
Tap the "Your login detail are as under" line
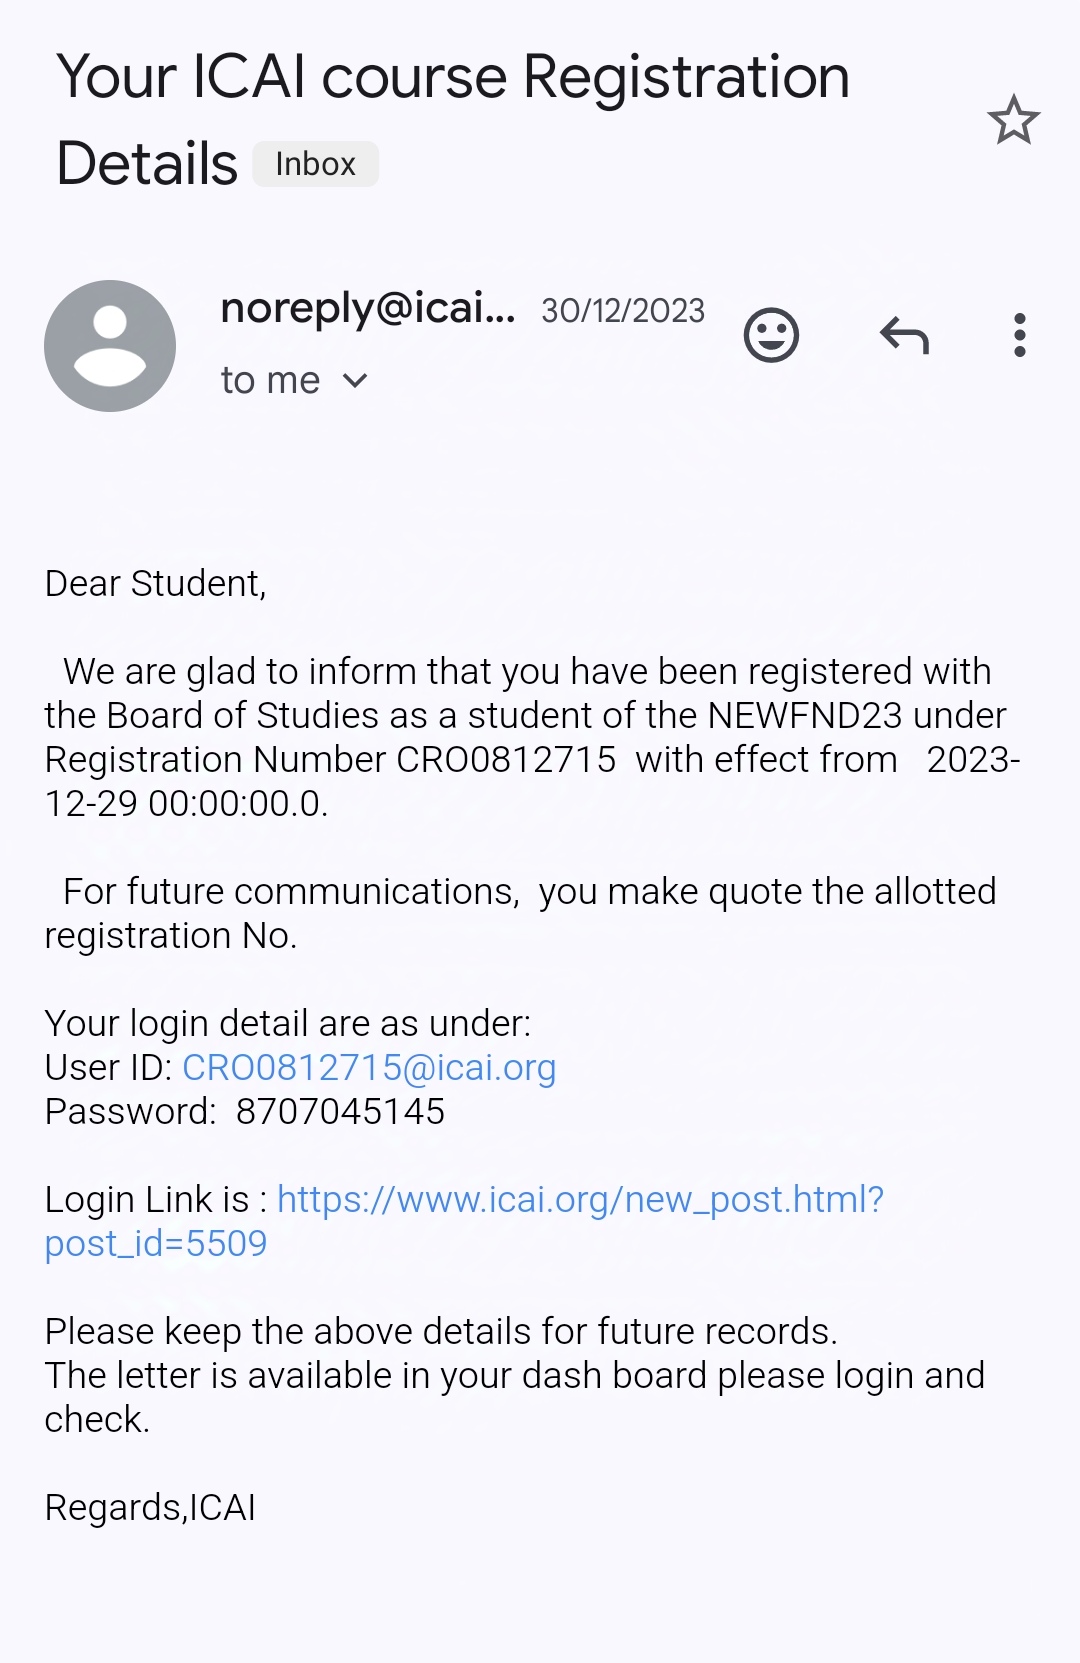click(x=288, y=1024)
